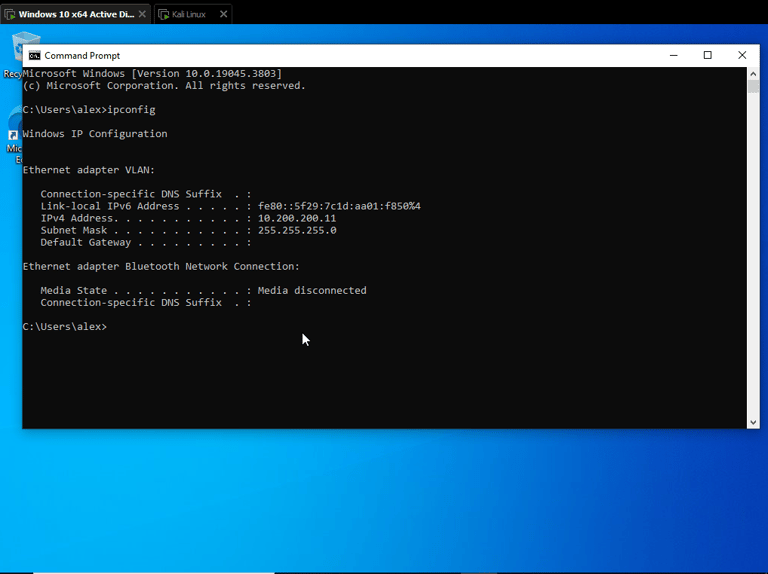The width and height of the screenshot is (768, 574).
Task: Click the scrollbar down arrow in Command Prompt
Action: (753, 422)
